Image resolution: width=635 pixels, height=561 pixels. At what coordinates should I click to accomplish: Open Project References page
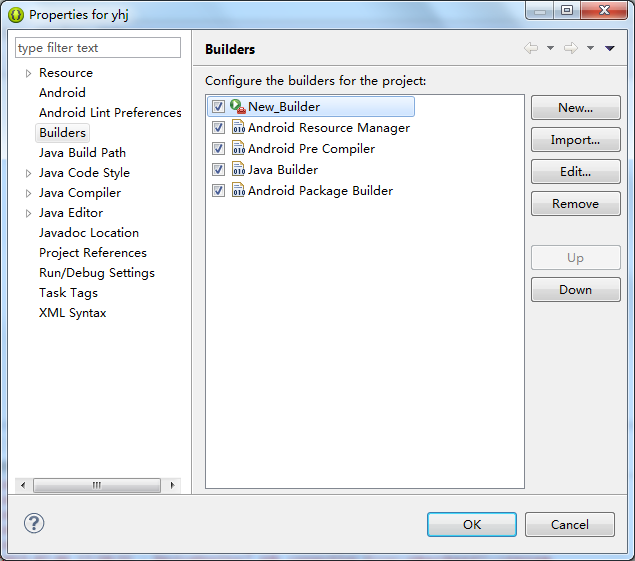point(93,253)
